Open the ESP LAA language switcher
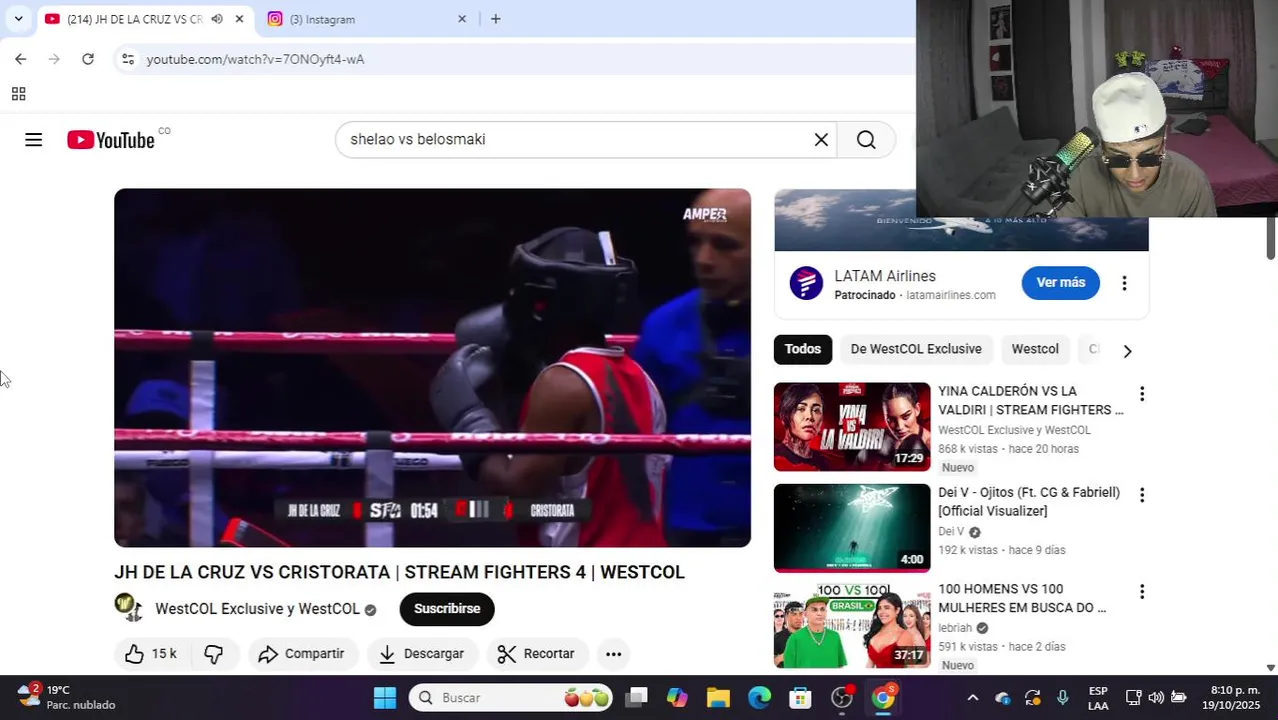Viewport: 1278px width, 720px height. point(1098,698)
